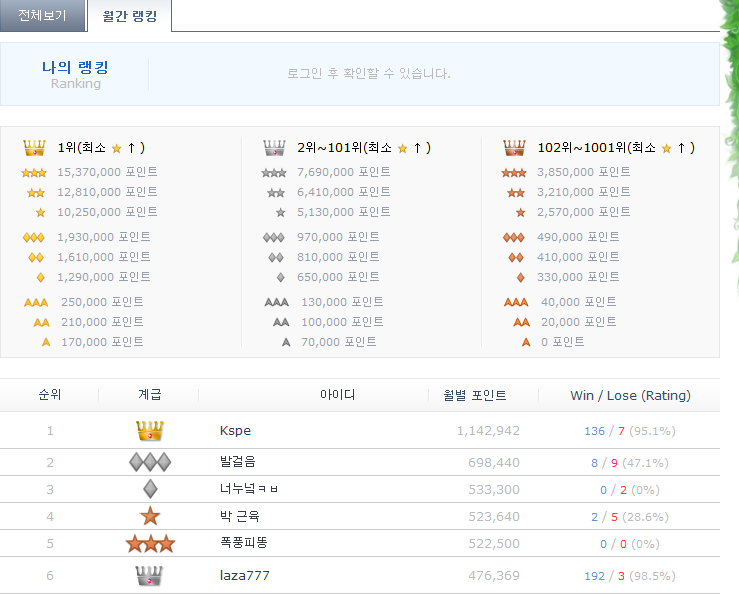Select the 월간 랭킹 tab

click(129, 16)
